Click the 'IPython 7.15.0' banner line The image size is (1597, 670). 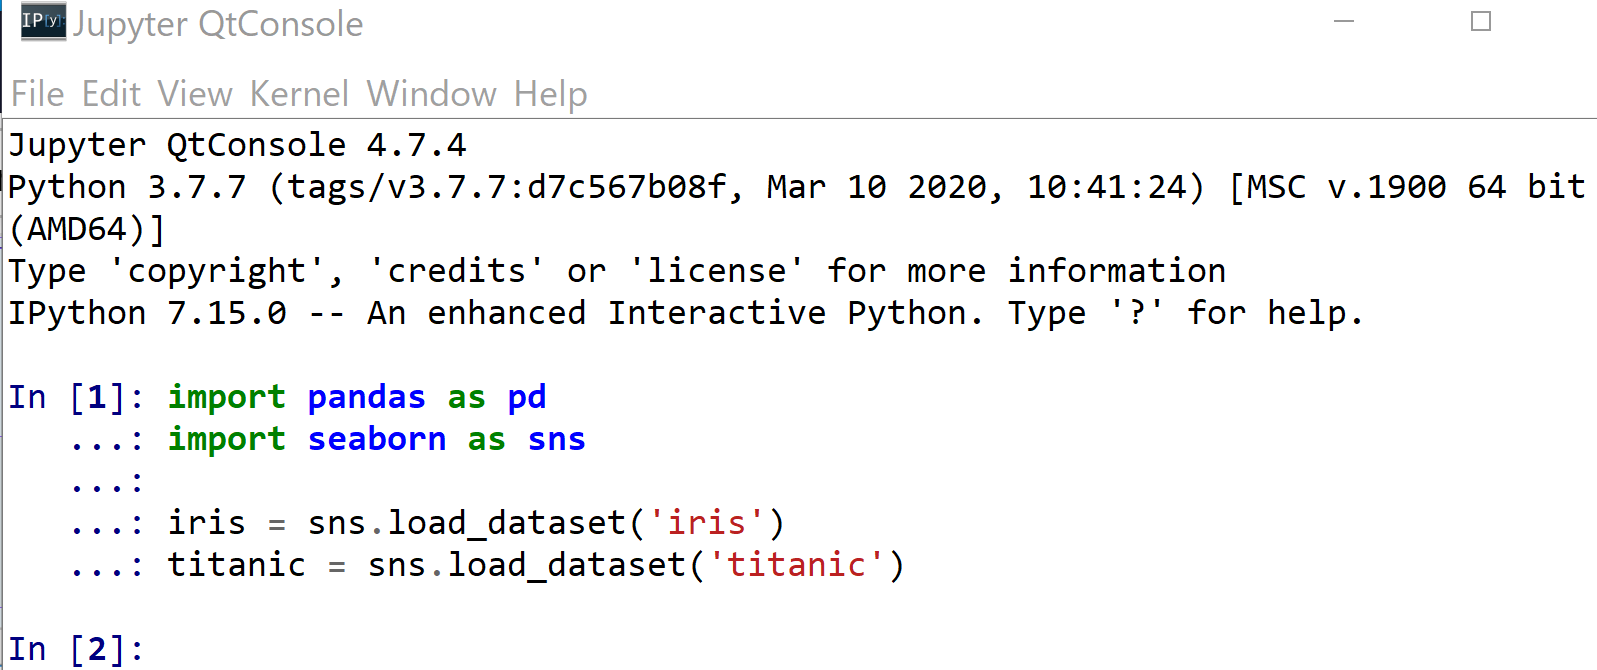click(x=147, y=314)
